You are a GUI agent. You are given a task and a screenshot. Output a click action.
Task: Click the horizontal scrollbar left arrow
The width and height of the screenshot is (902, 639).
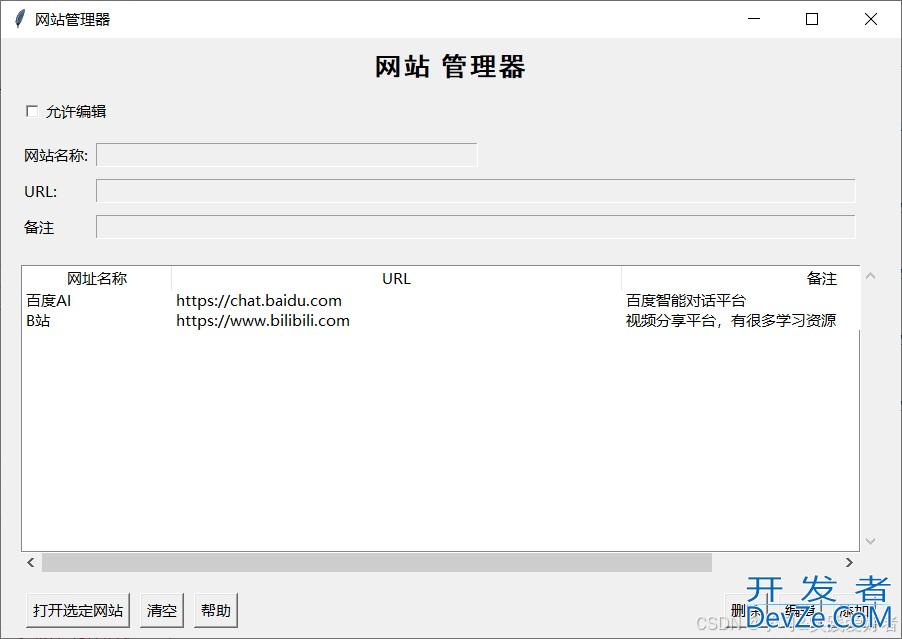click(31, 563)
